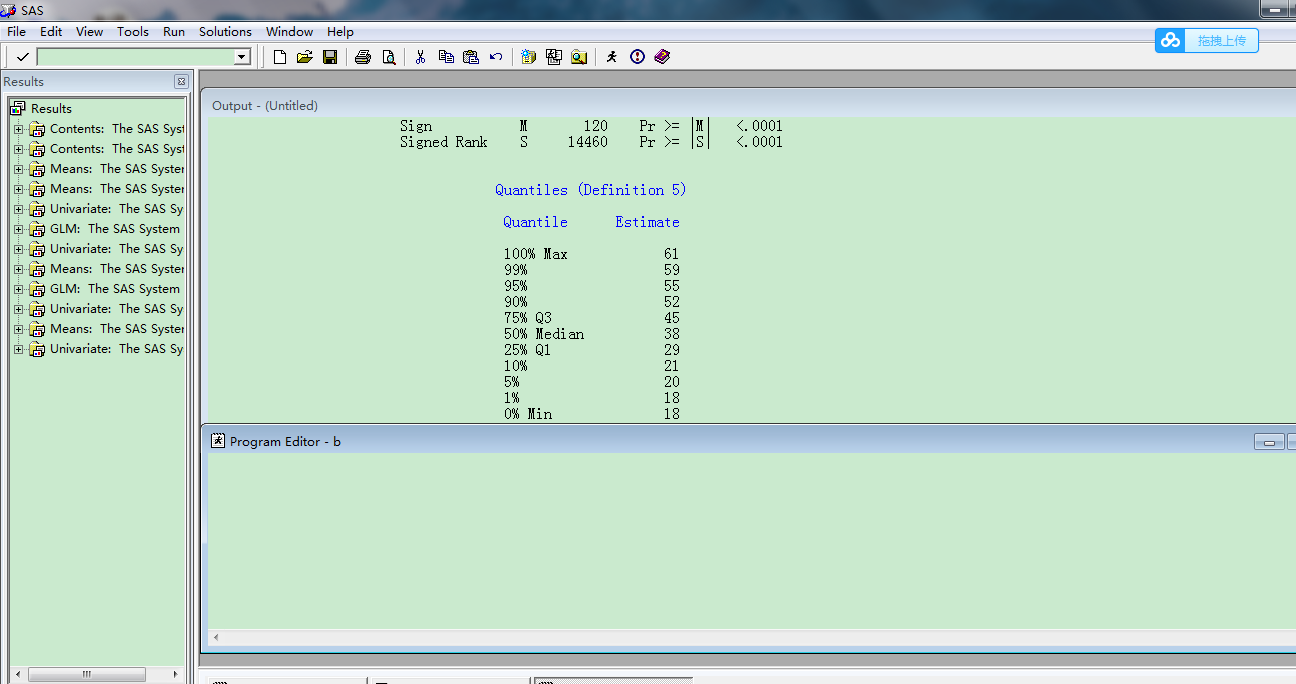Copy selection using the toolbar Copy icon
Image resolution: width=1296 pixels, height=684 pixels.
coord(446,57)
